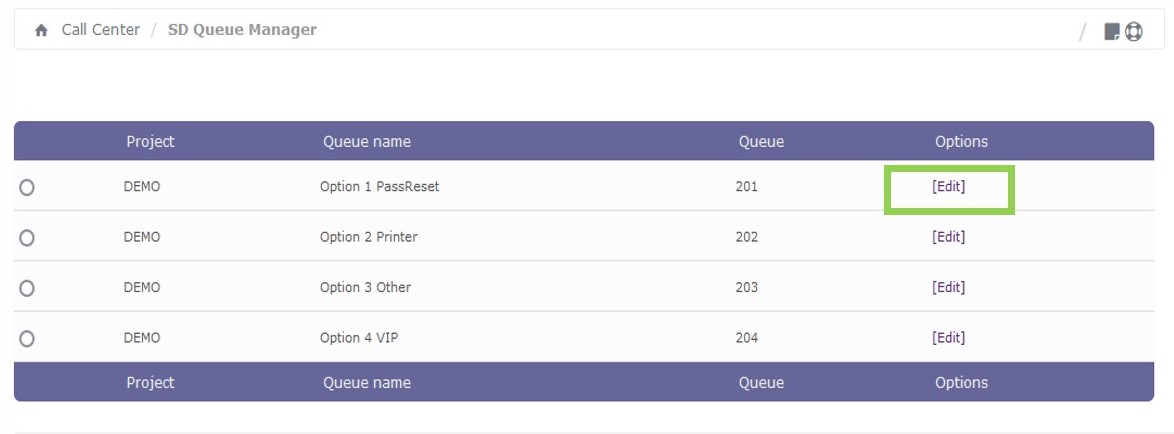Click the top Queue column header
Screen dimensions: 1174x434
761,142
